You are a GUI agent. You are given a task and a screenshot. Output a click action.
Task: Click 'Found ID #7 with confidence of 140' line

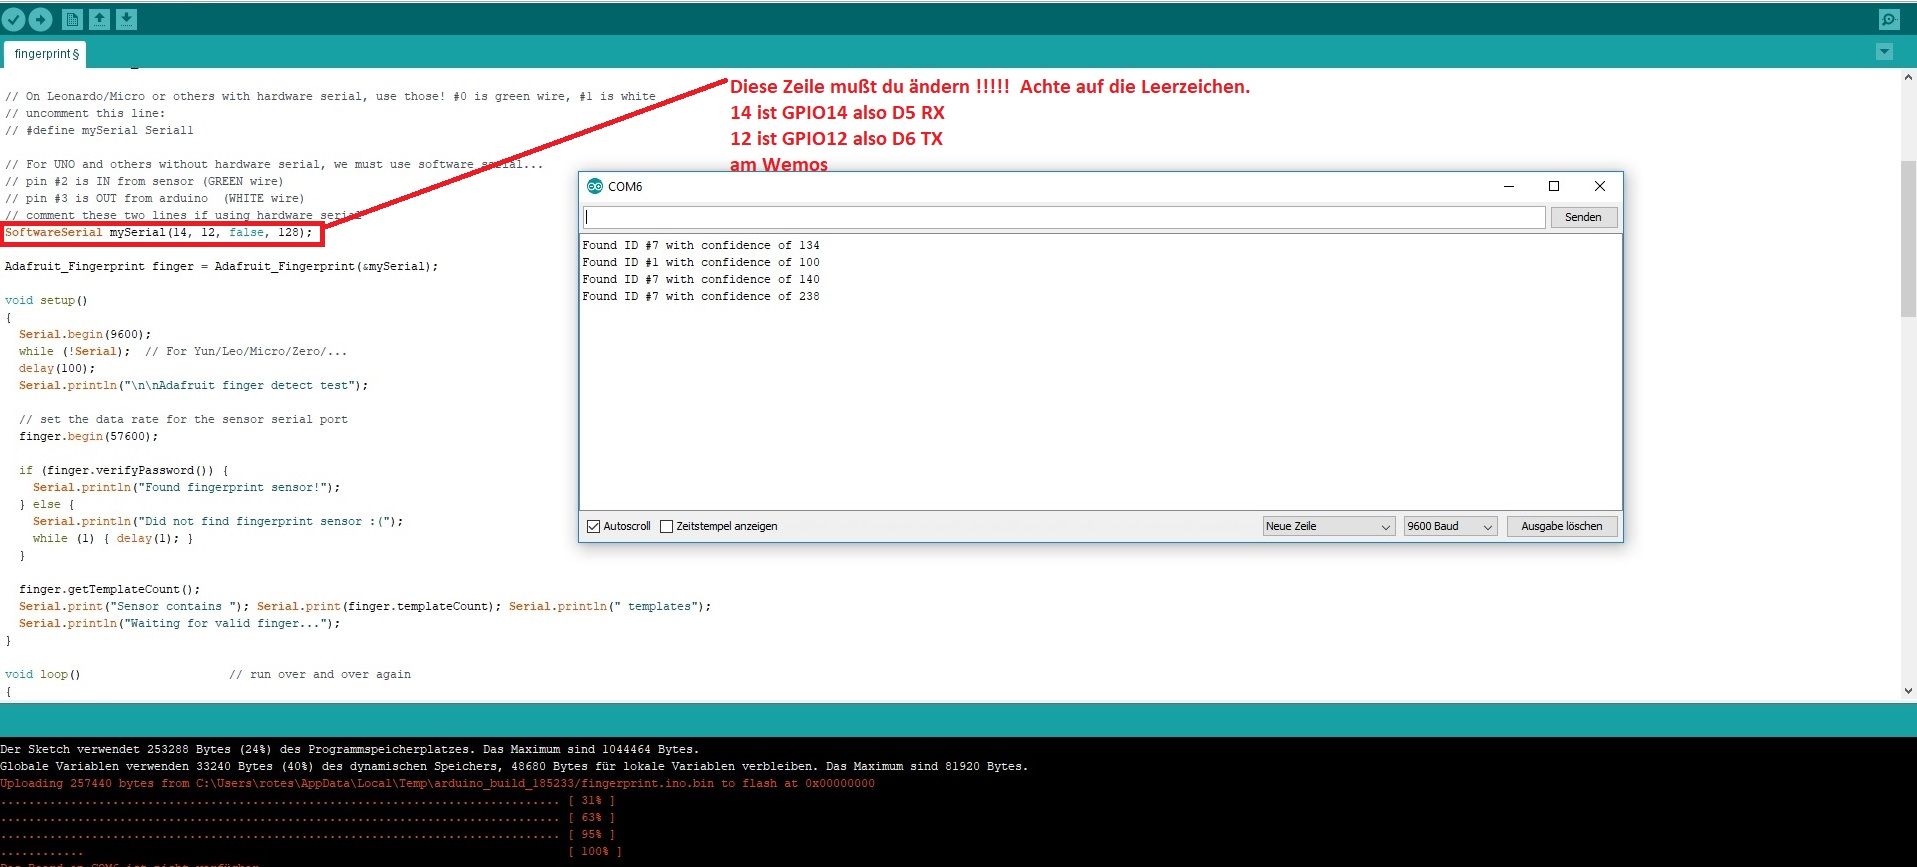(x=701, y=279)
